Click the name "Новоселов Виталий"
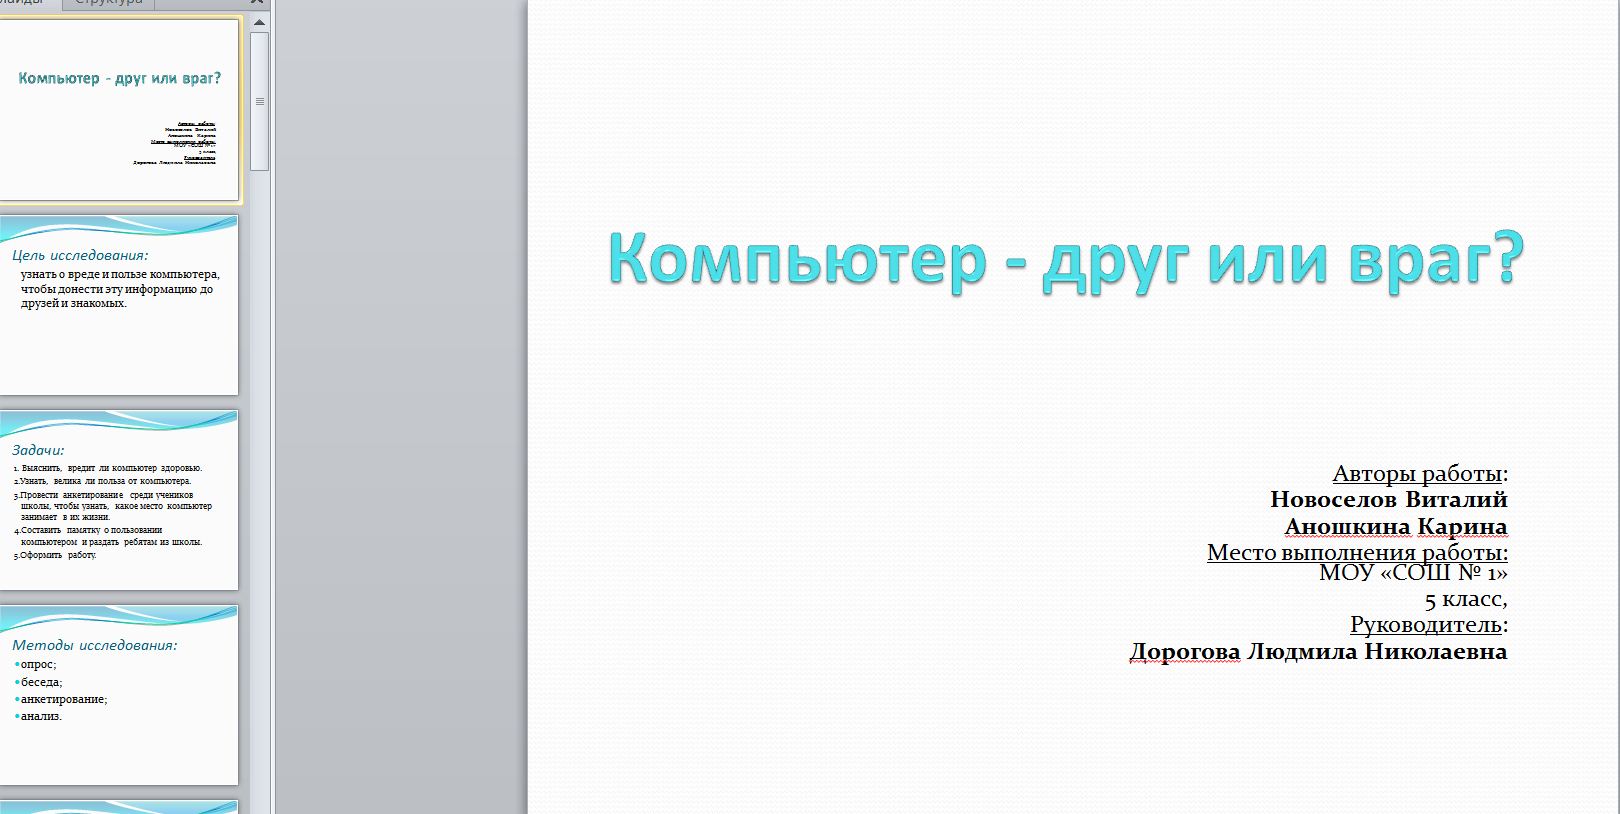Screen dimensions: 1620x814 [1388, 499]
